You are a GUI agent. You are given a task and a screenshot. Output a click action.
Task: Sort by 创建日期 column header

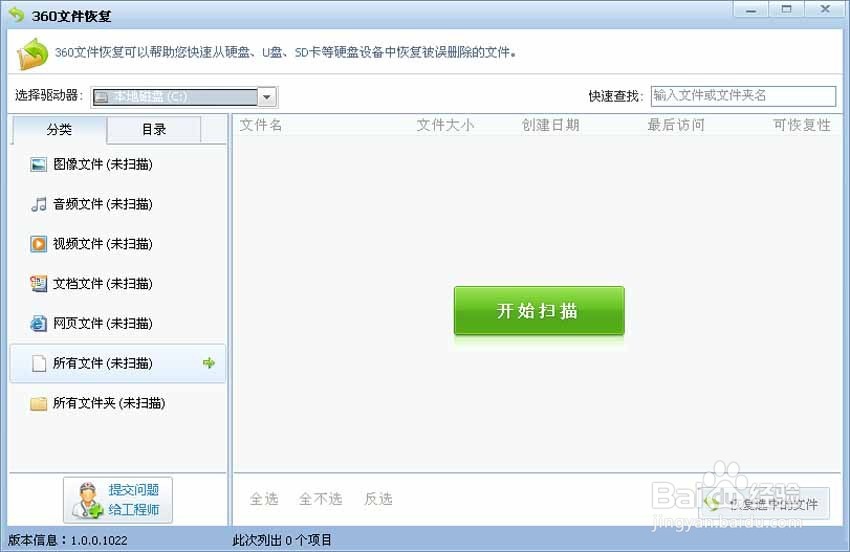(550, 125)
